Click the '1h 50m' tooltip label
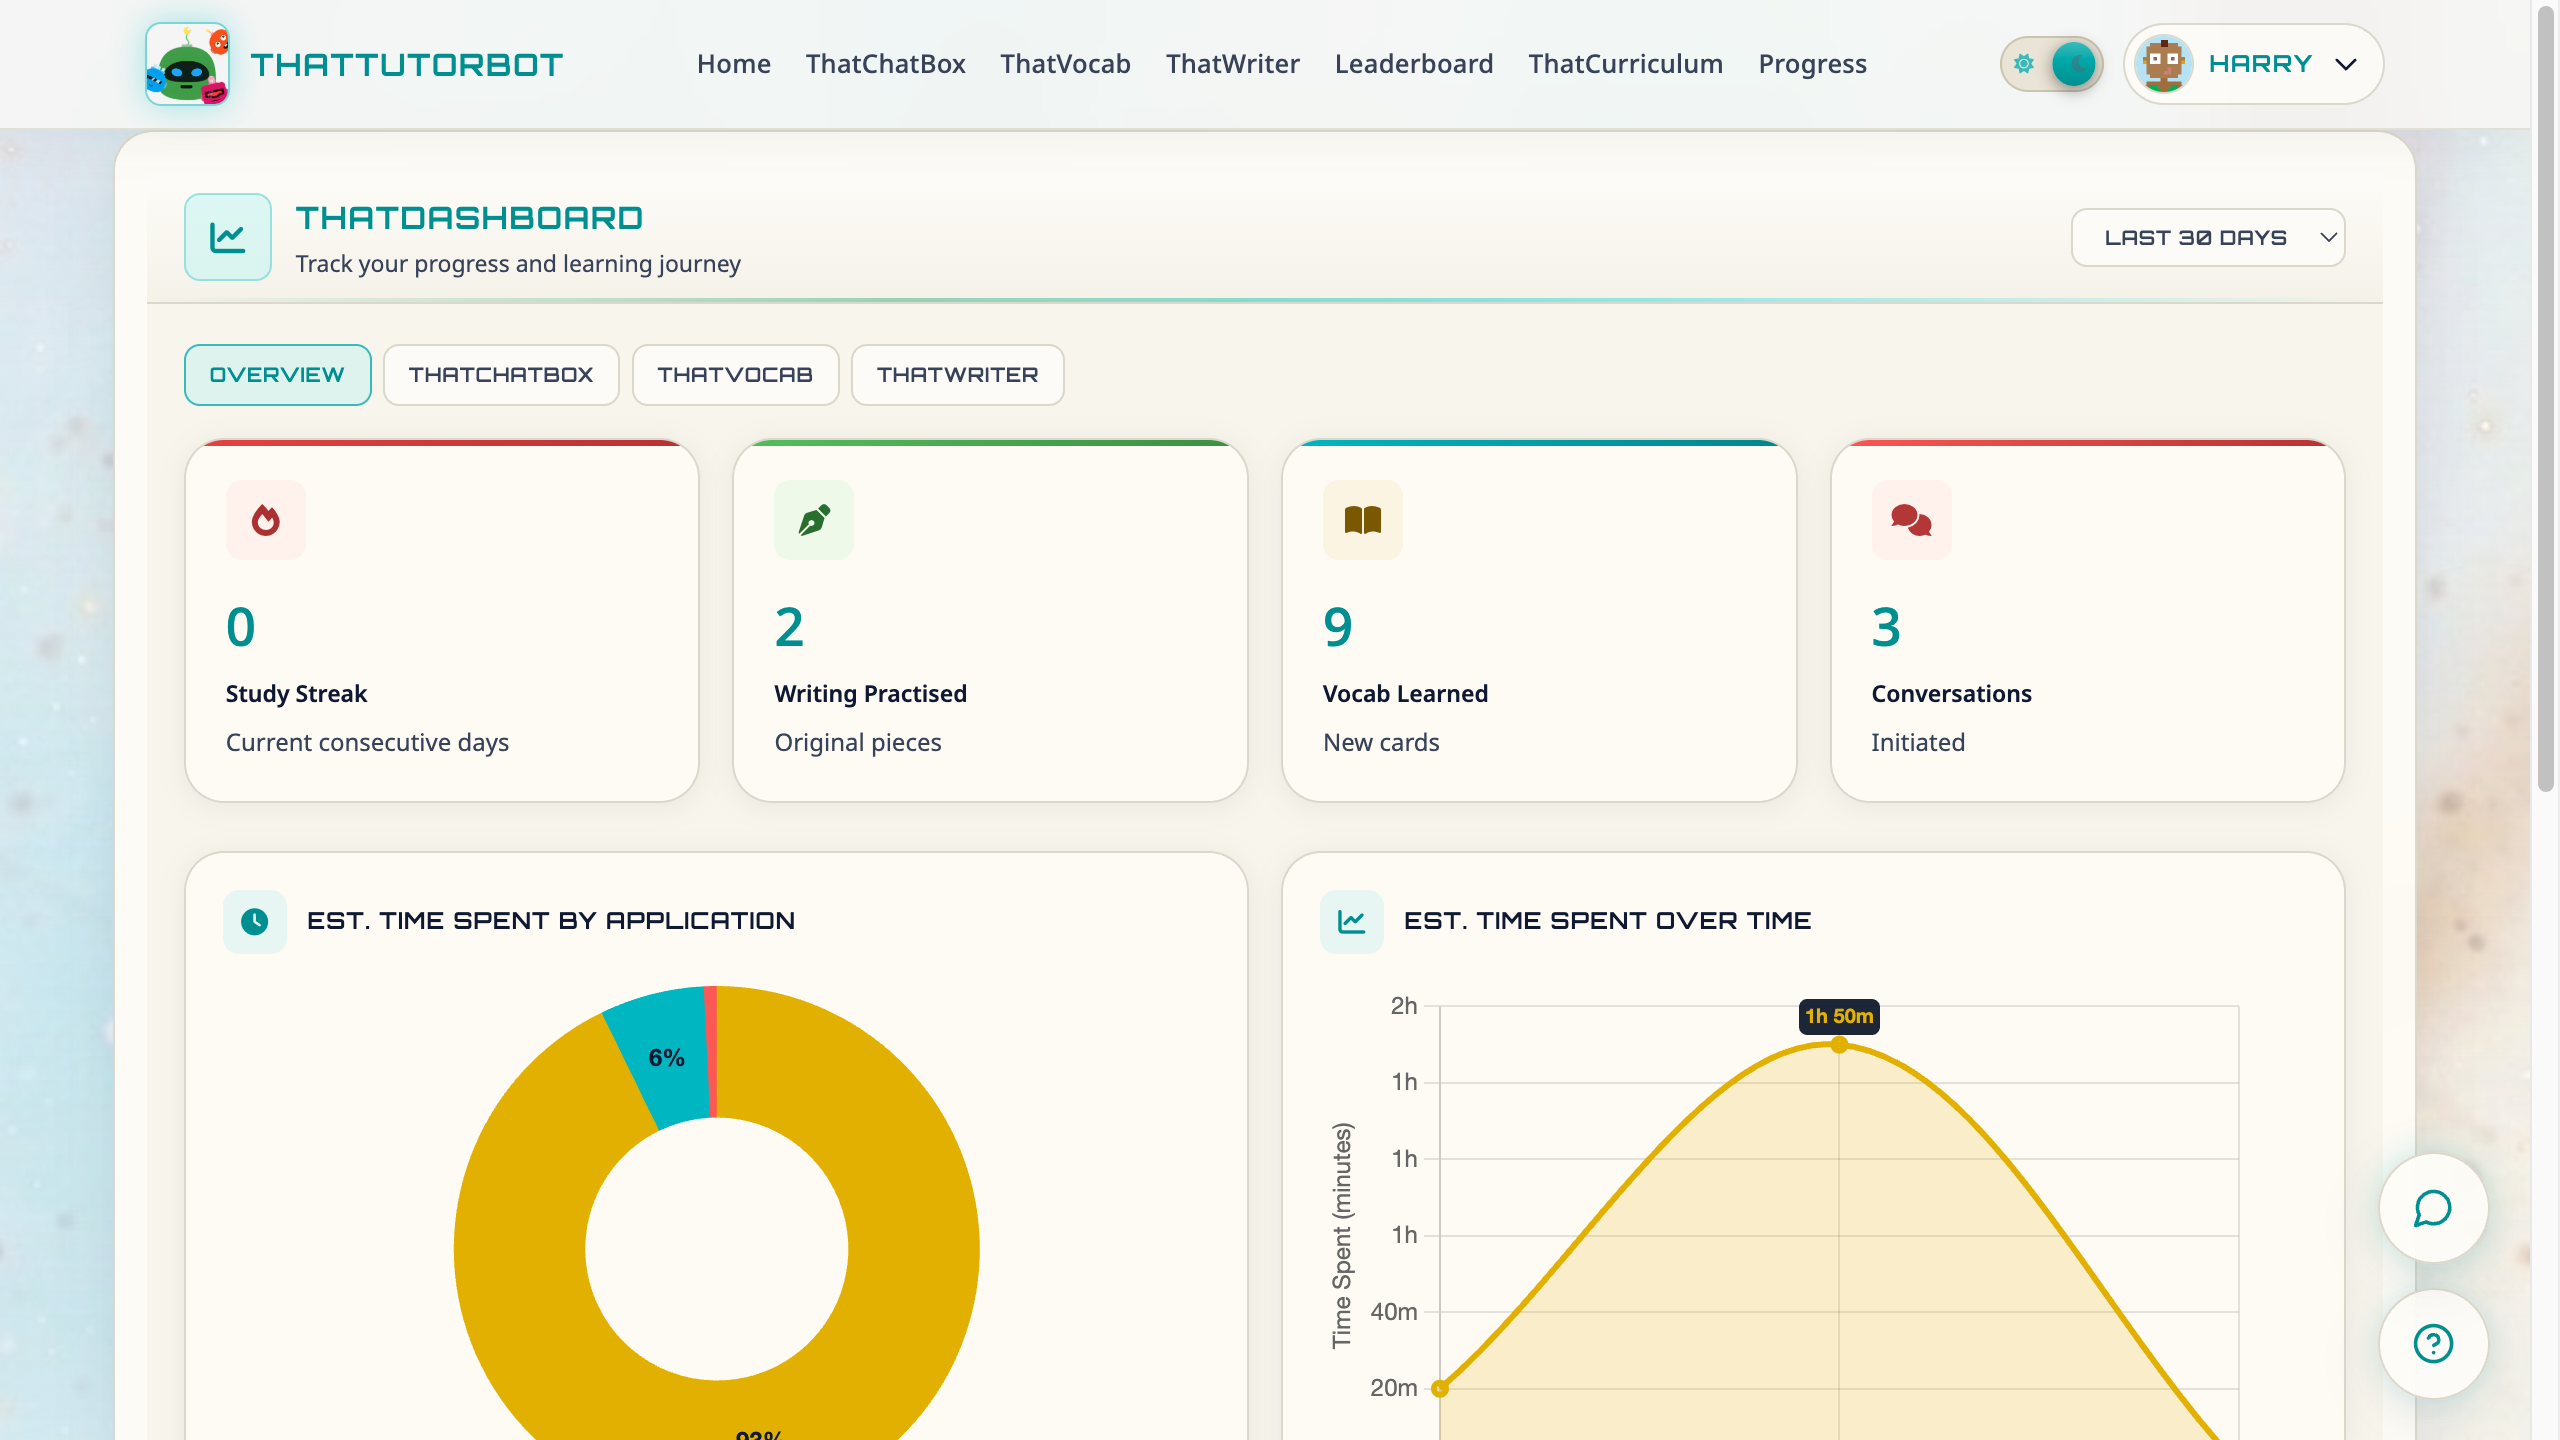The image size is (2560, 1440). [x=1839, y=1016]
